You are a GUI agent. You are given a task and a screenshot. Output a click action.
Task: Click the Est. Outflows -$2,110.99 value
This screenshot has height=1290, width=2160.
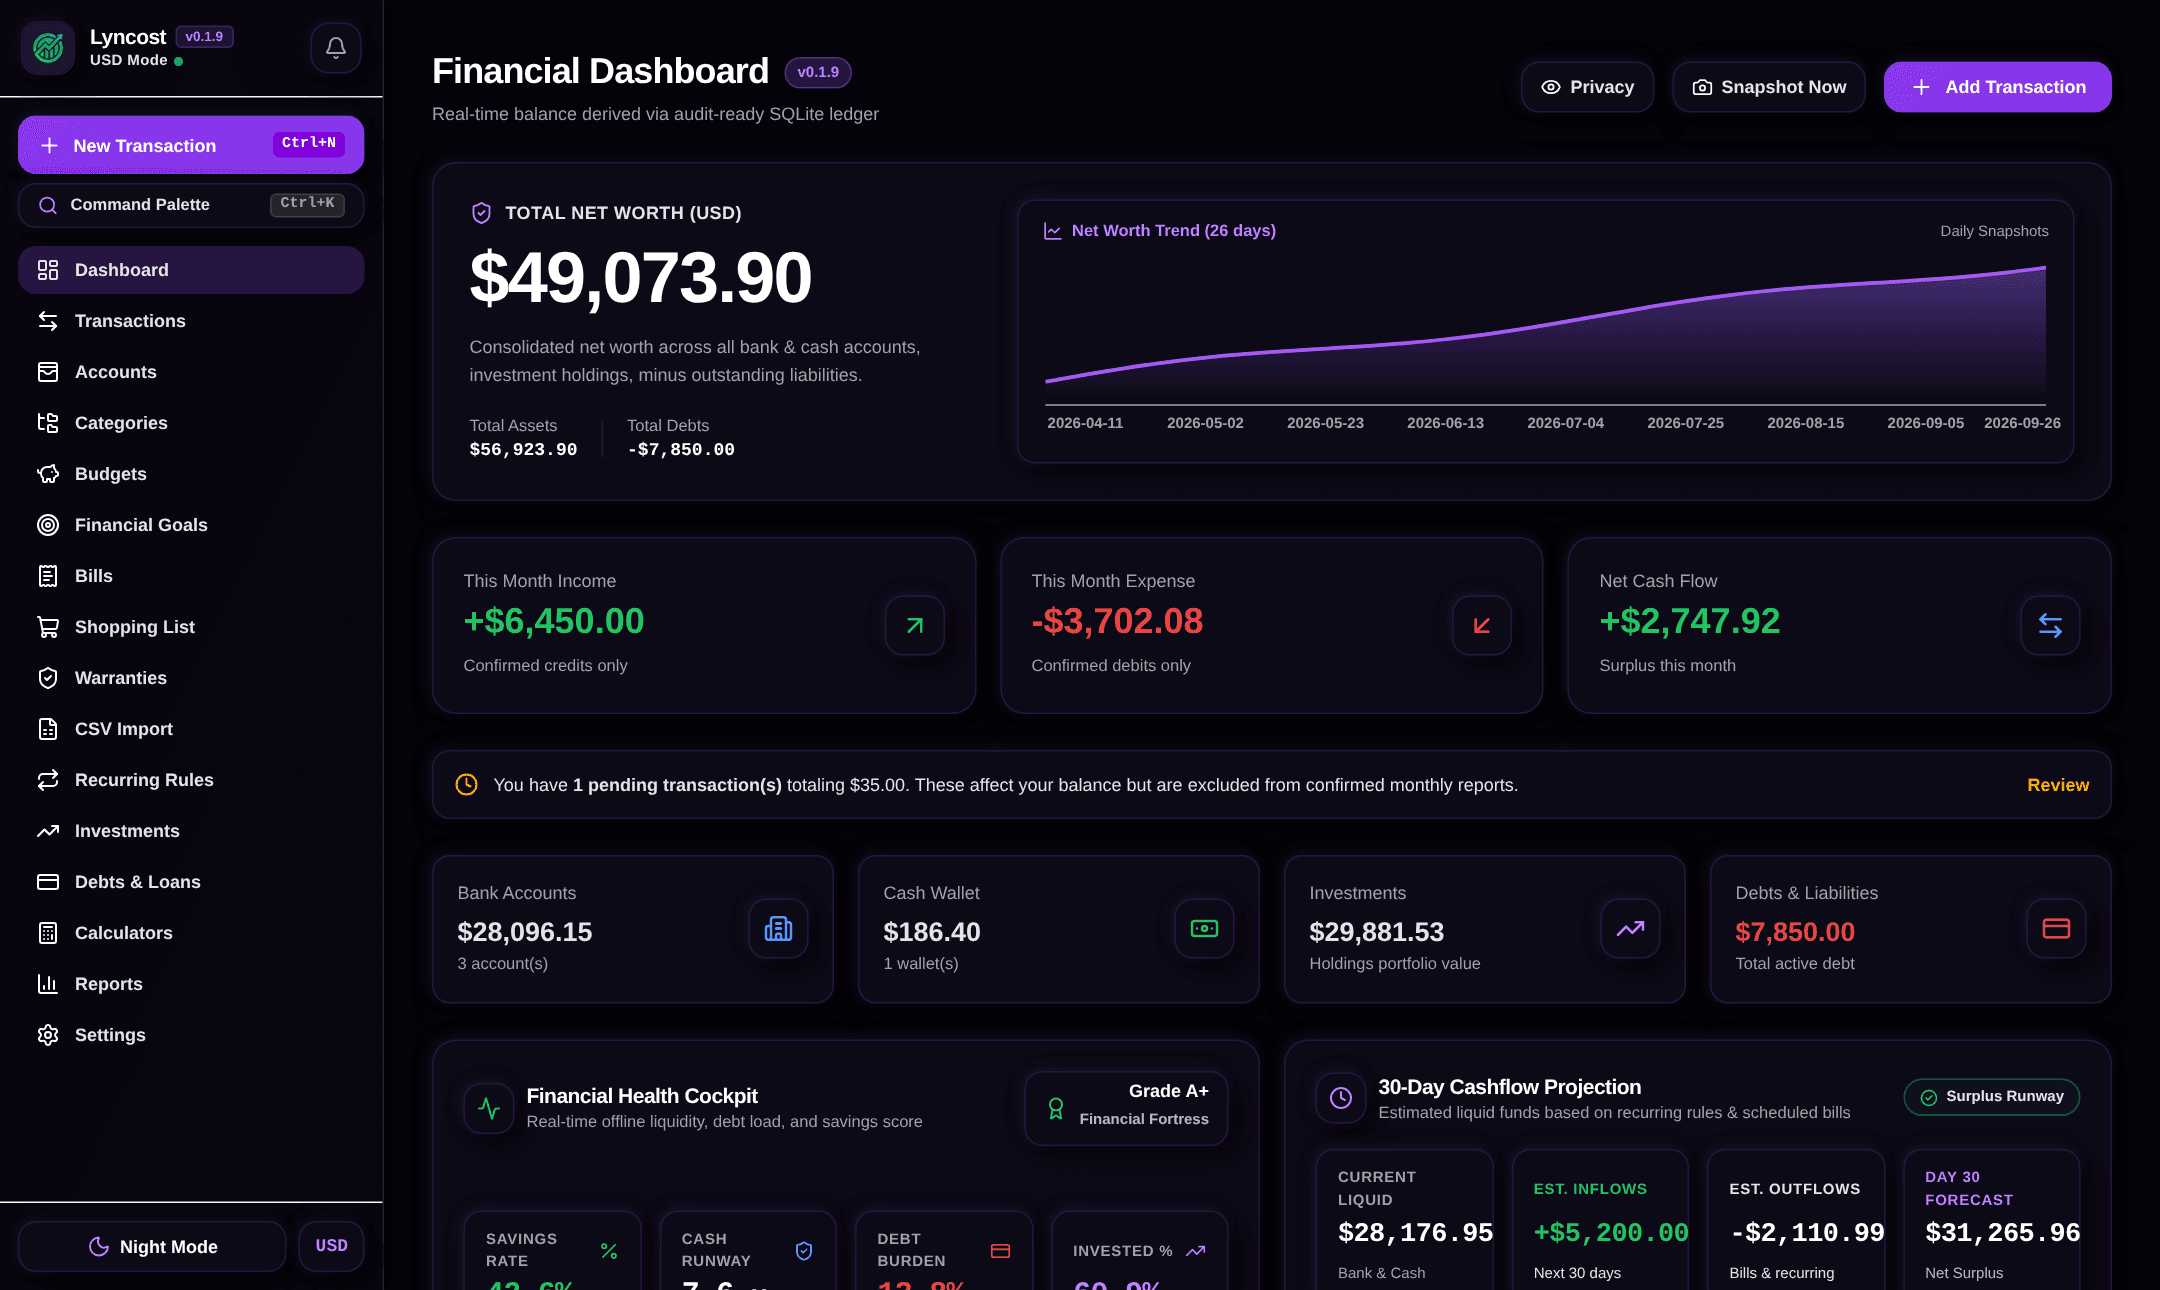pos(1807,1233)
